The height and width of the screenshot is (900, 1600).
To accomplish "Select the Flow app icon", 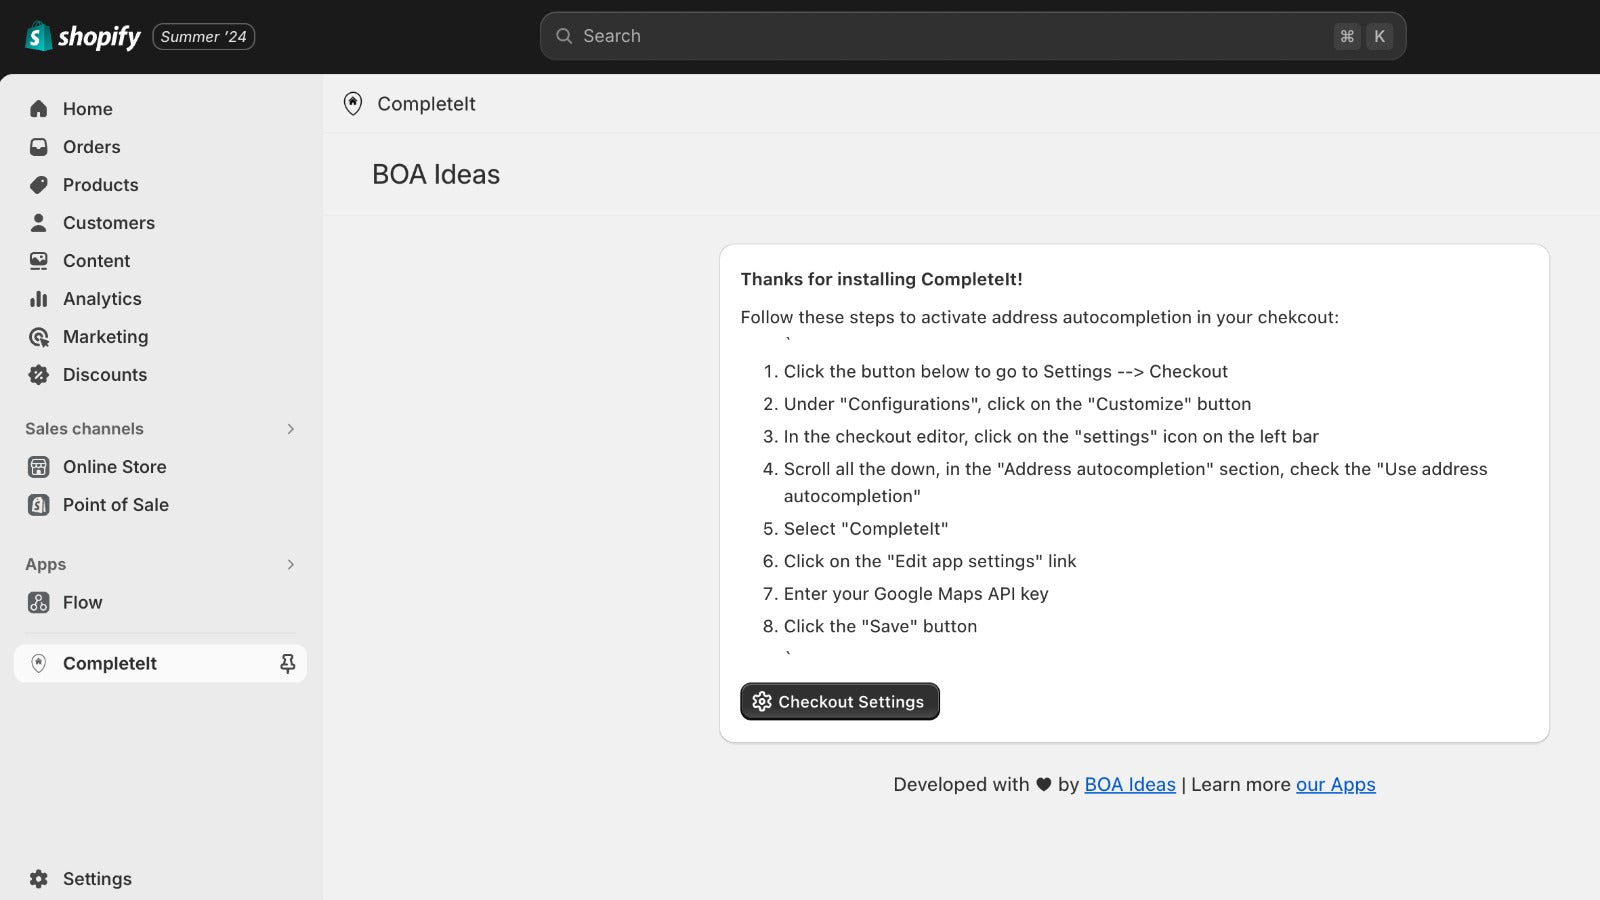I will 38,602.
